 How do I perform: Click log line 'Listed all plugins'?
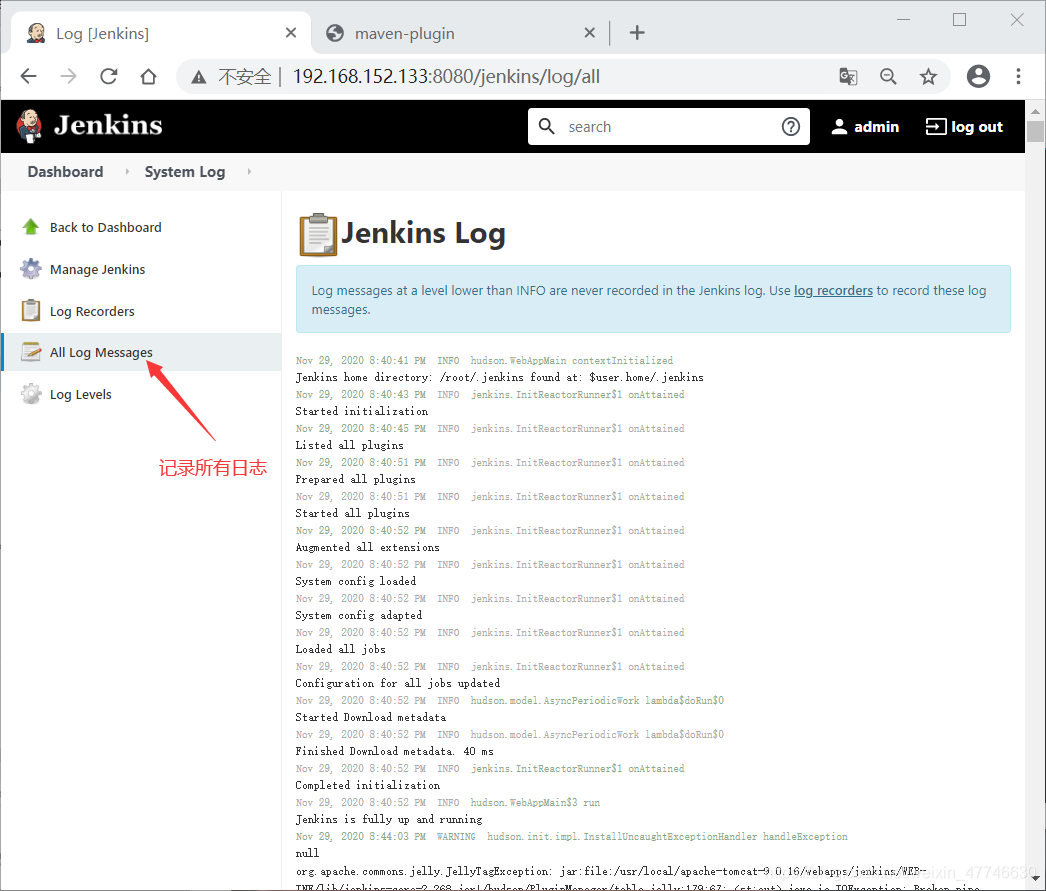[350, 446]
